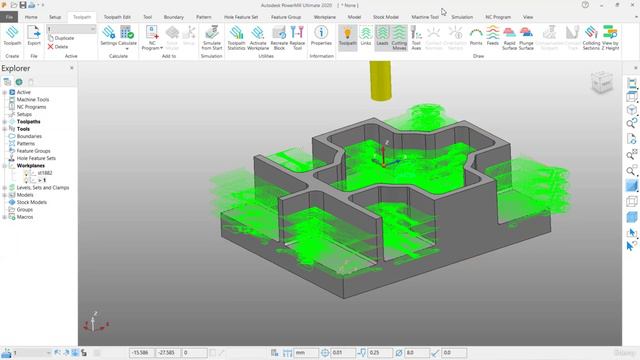Click the view cube
Image resolution: width=640 pixels, height=360 pixels.
coord(602,82)
